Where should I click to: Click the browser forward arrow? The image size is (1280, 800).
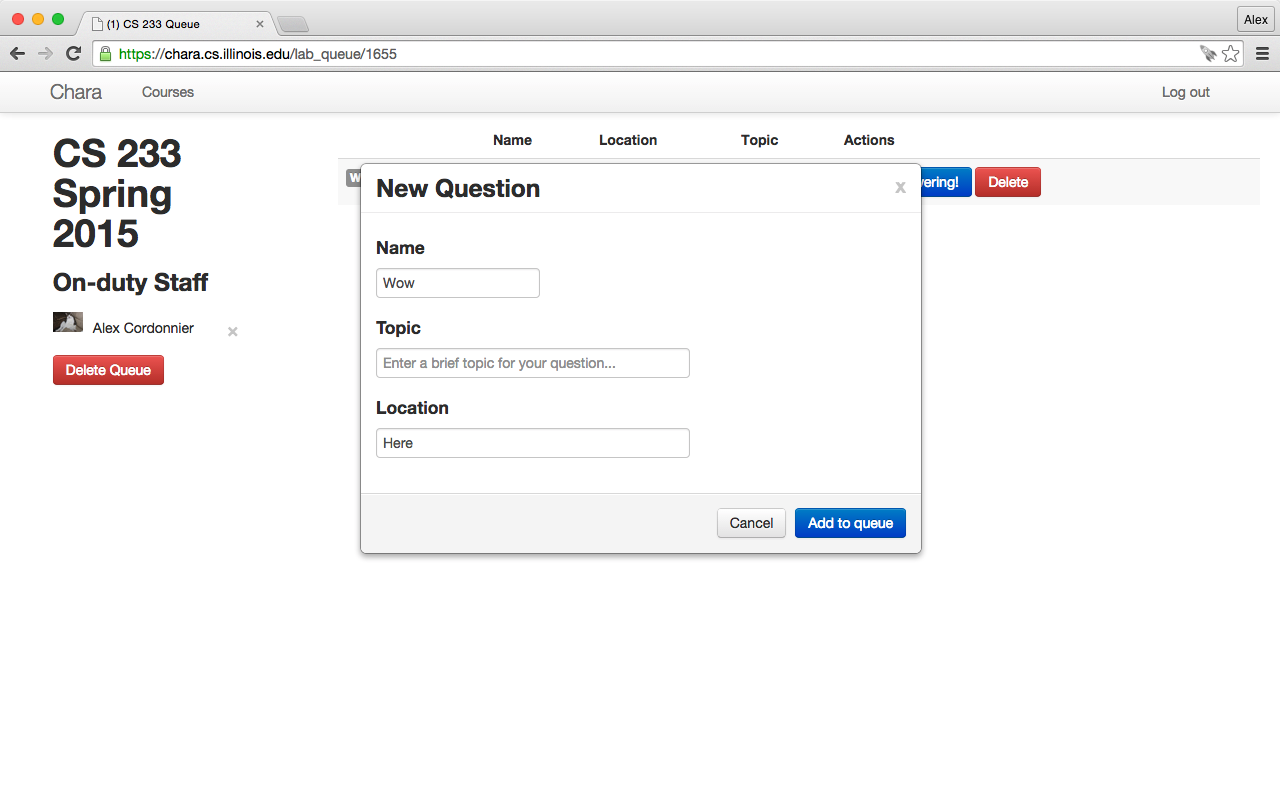pos(45,54)
